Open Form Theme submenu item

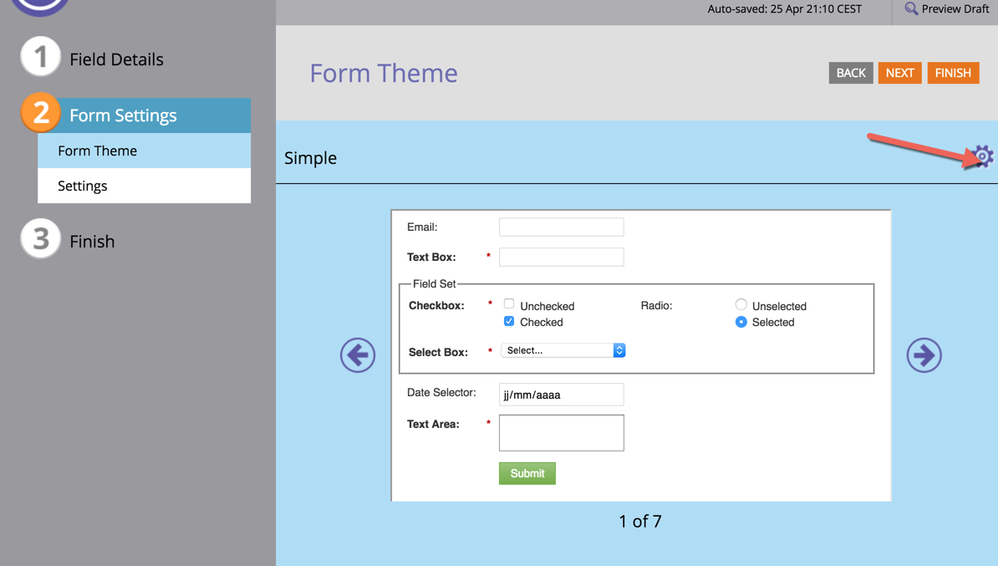[x=144, y=151]
